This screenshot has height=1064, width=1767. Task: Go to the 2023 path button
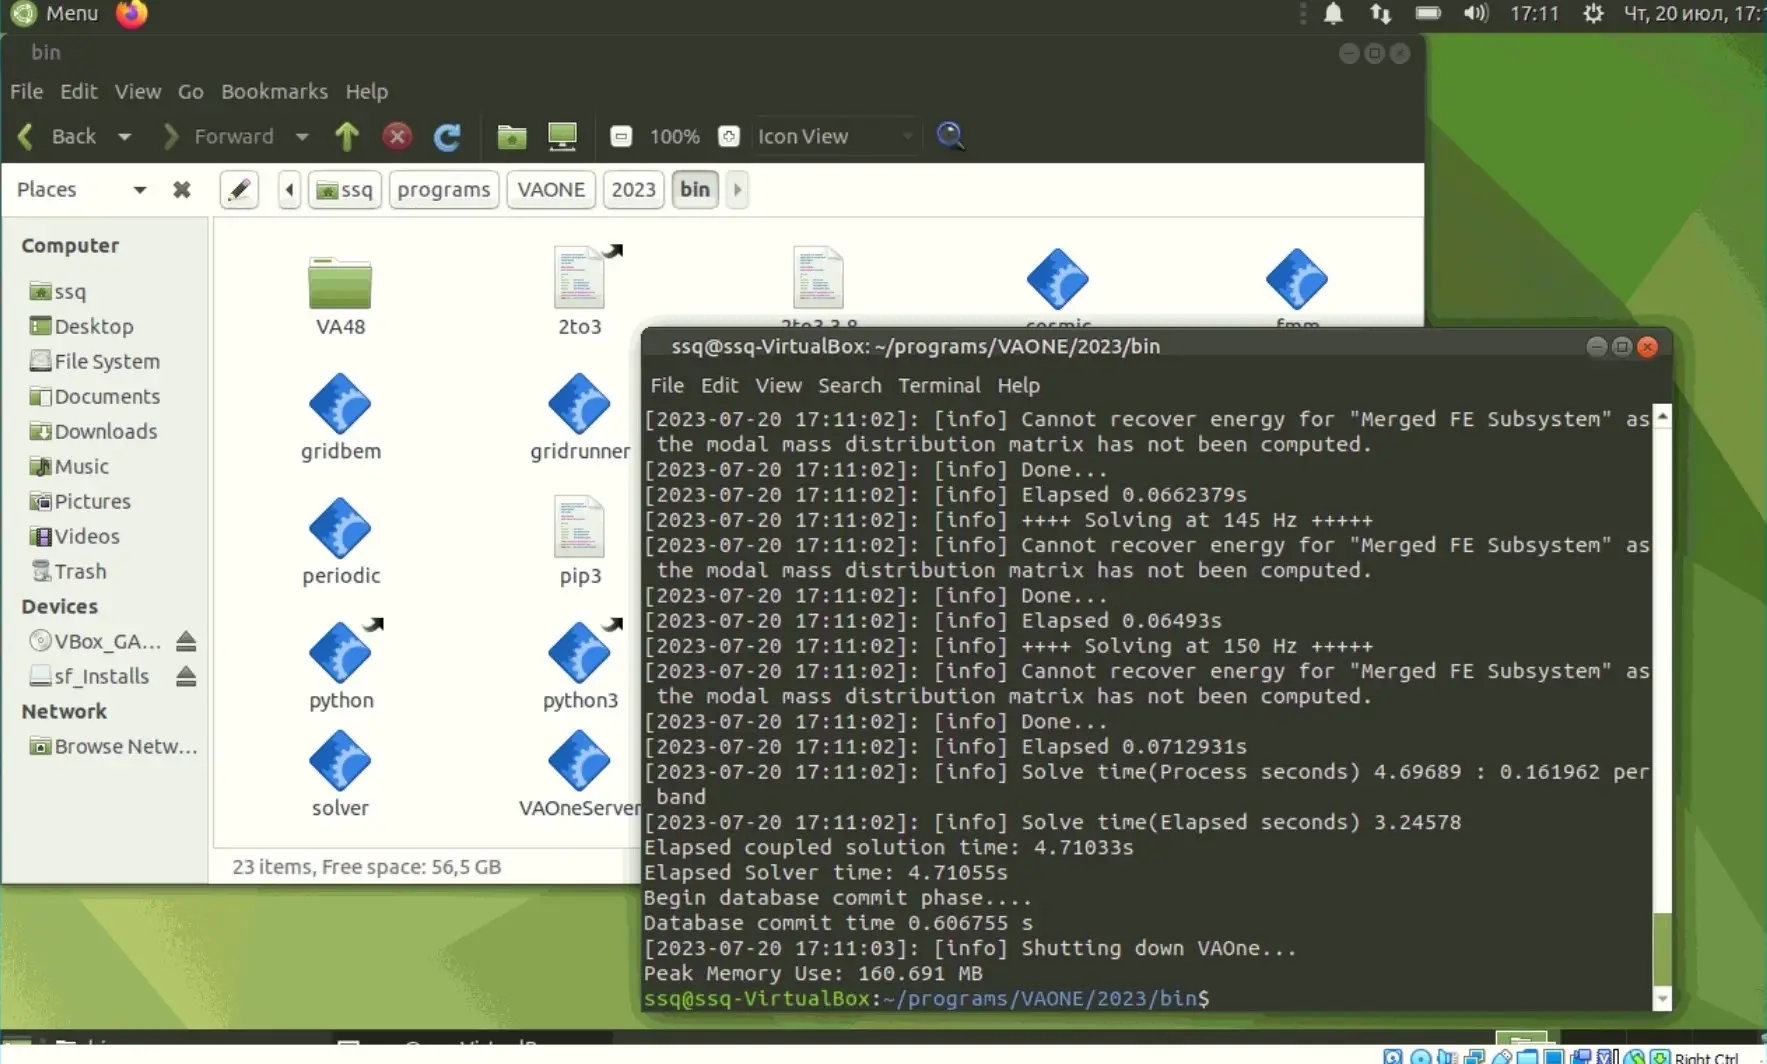coord(633,189)
